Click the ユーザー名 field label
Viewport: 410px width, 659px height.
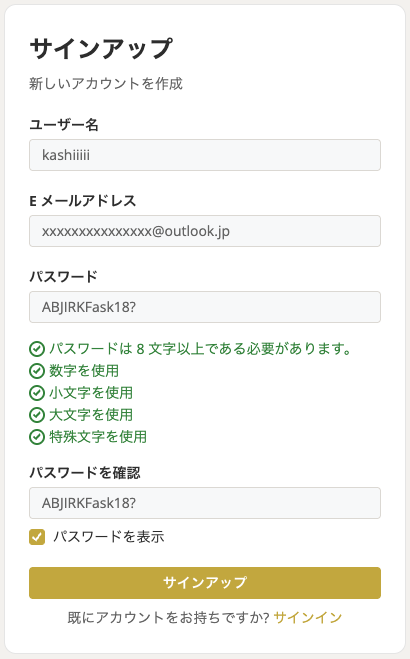pos(64,125)
